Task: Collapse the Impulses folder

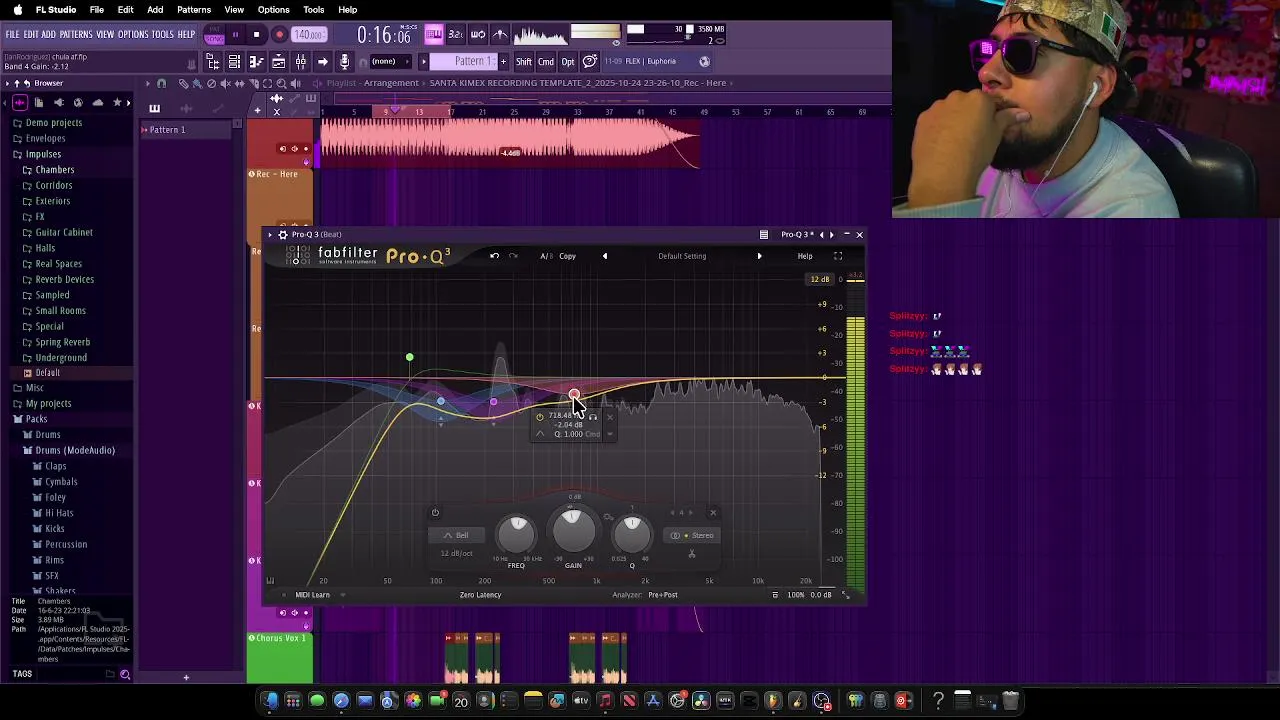Action: 43,154
